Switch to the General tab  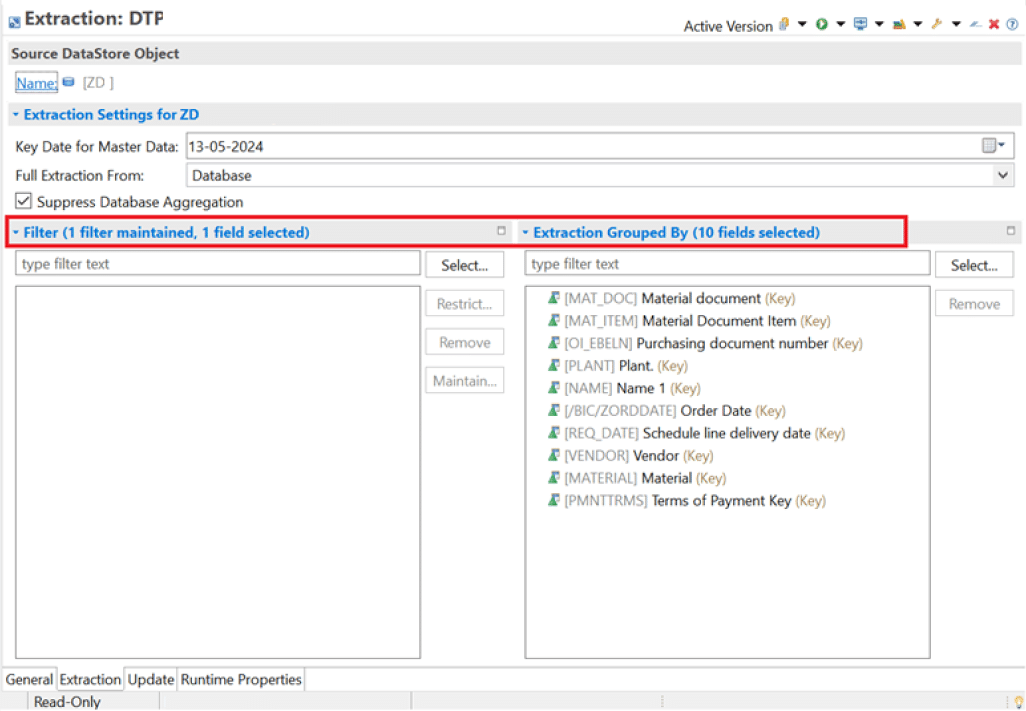[x=29, y=680]
